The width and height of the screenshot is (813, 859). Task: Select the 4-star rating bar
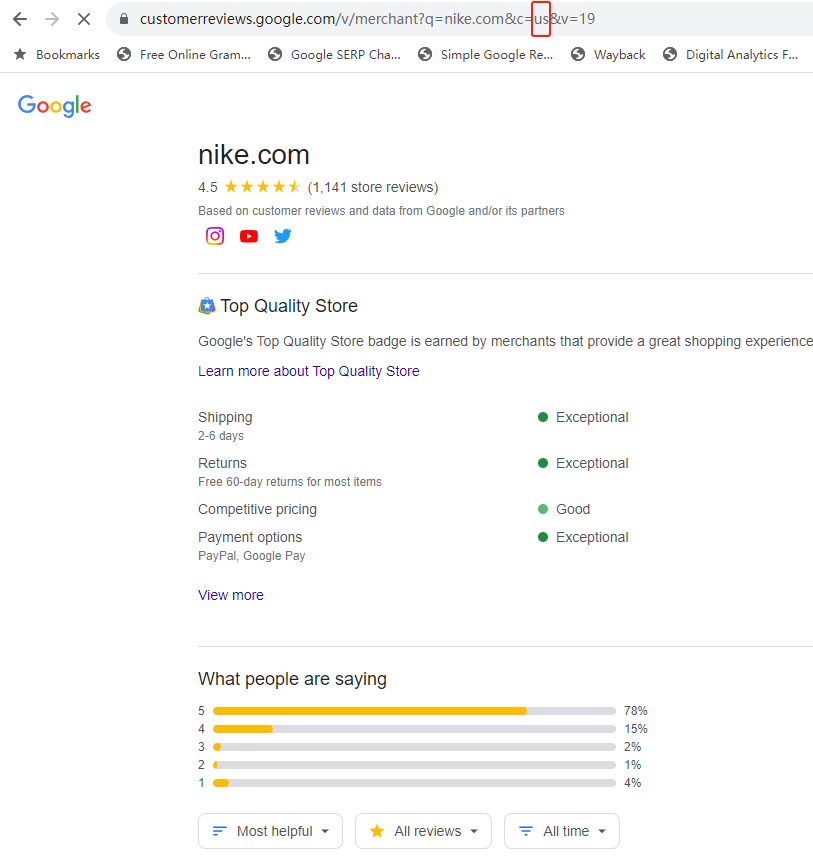414,729
